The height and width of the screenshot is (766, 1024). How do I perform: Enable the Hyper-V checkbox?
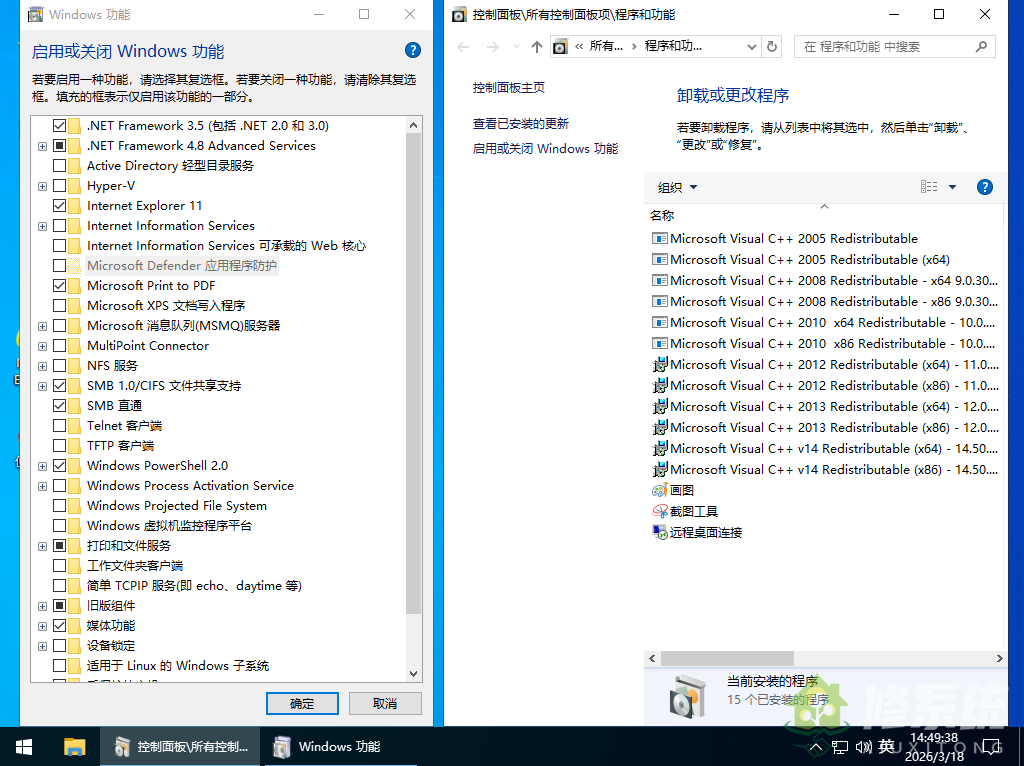tap(60, 186)
